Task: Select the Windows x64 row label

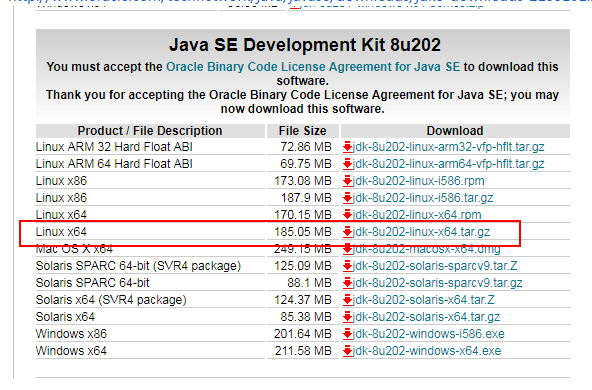Action: 71,351
